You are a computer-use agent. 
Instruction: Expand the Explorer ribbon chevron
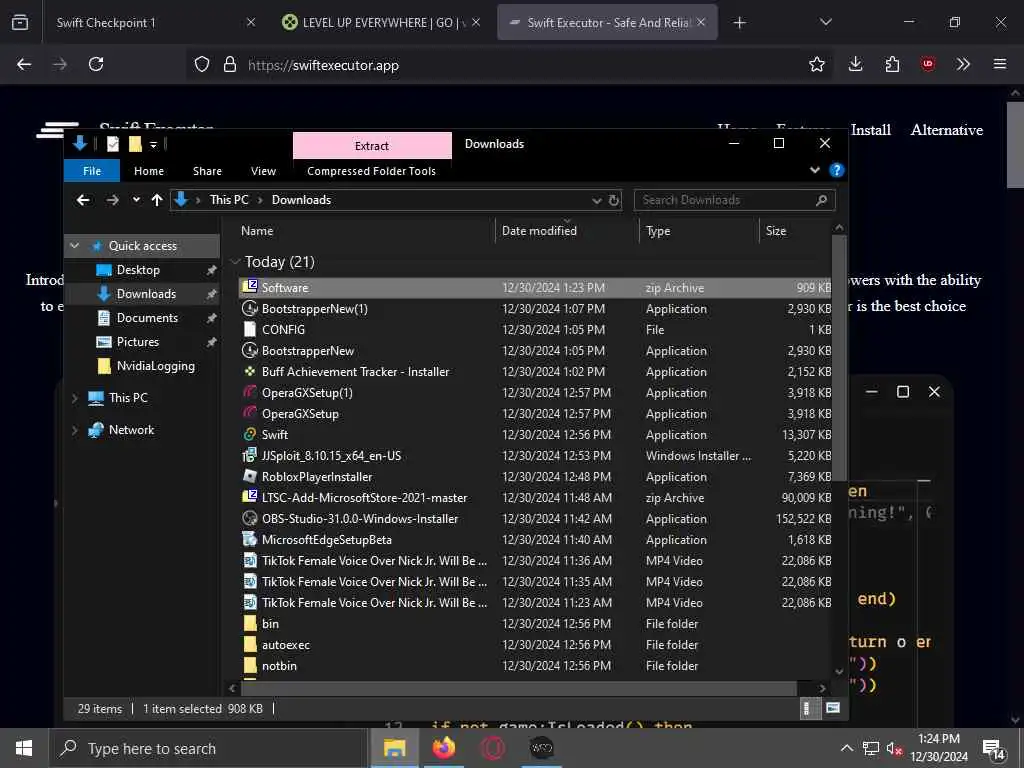click(814, 170)
